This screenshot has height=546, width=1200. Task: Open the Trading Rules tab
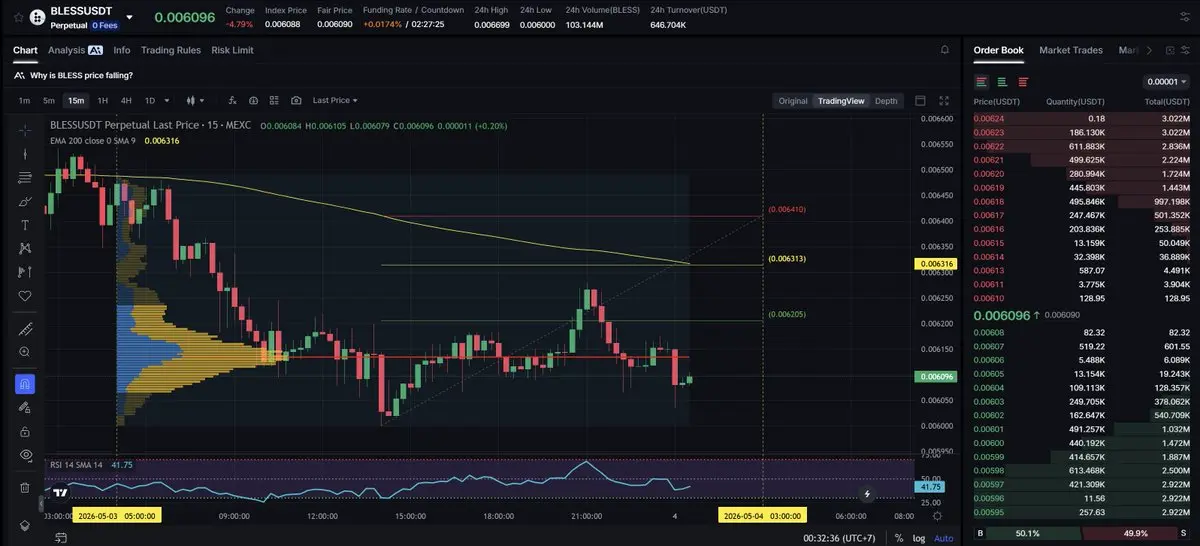[171, 50]
